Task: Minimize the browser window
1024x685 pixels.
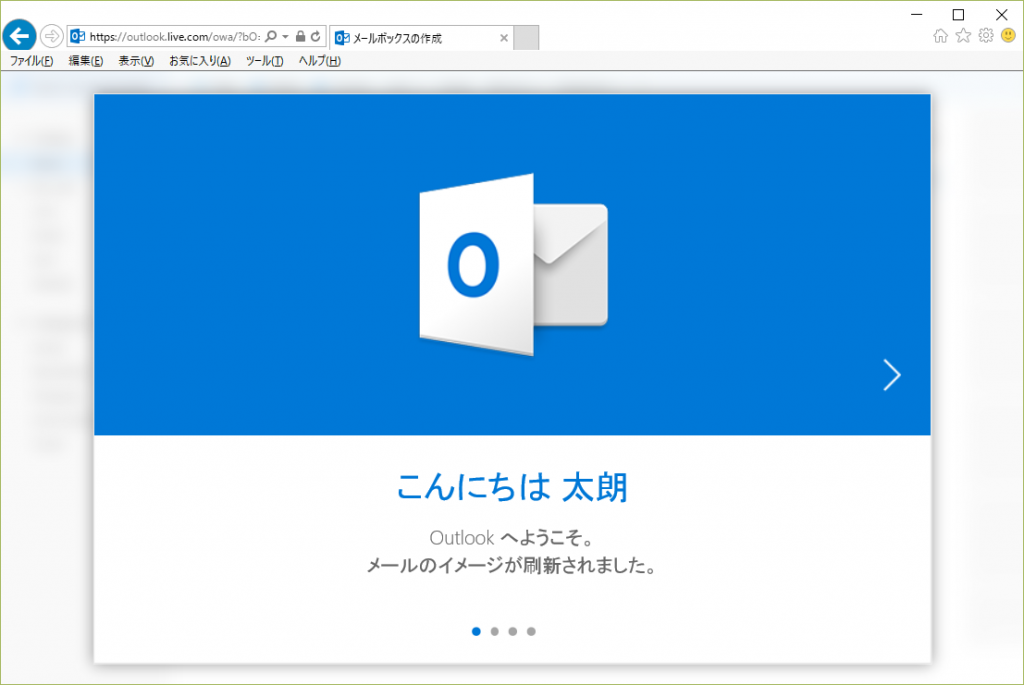Action: click(x=917, y=14)
